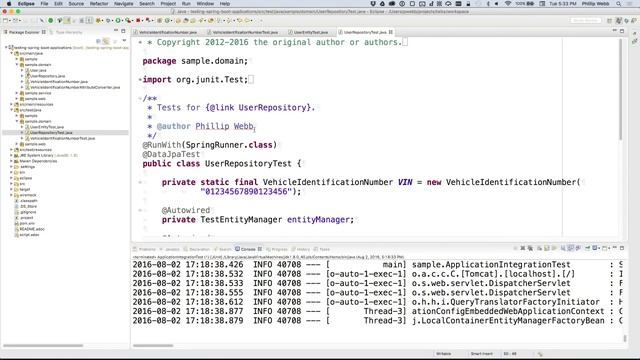The width and height of the screenshot is (640, 360).
Task: Maximize the Package Explorer view
Action: 123,31
